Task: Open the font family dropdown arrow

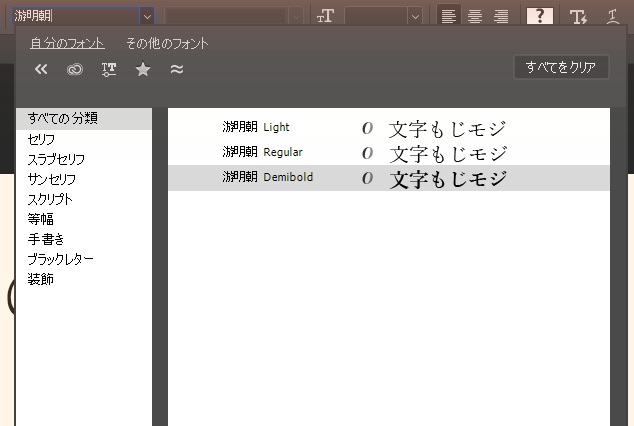Action: click(x=147, y=17)
